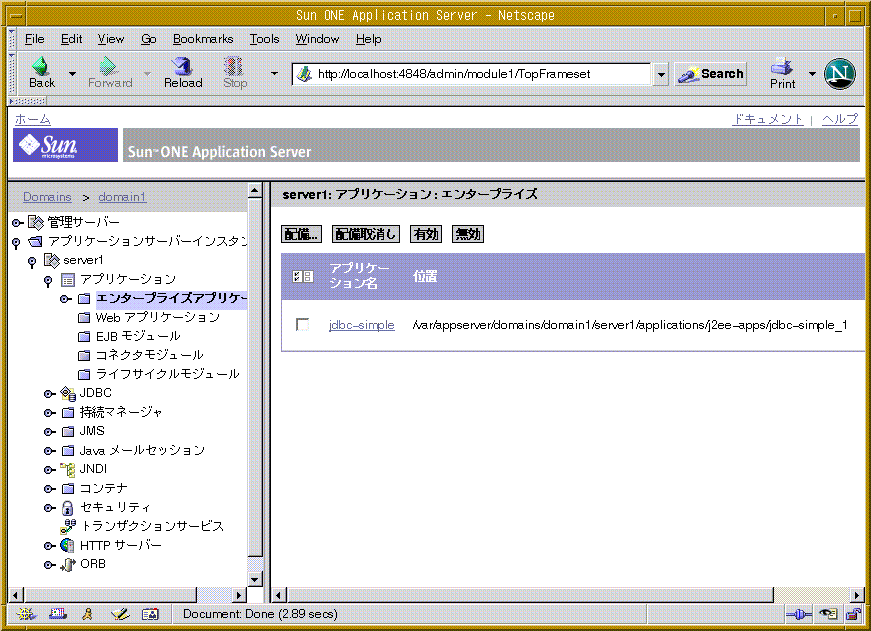Image resolution: width=871 pixels, height=631 pixels.
Task: Click the online/offline plug icon
Action: pyautogui.click(x=799, y=614)
